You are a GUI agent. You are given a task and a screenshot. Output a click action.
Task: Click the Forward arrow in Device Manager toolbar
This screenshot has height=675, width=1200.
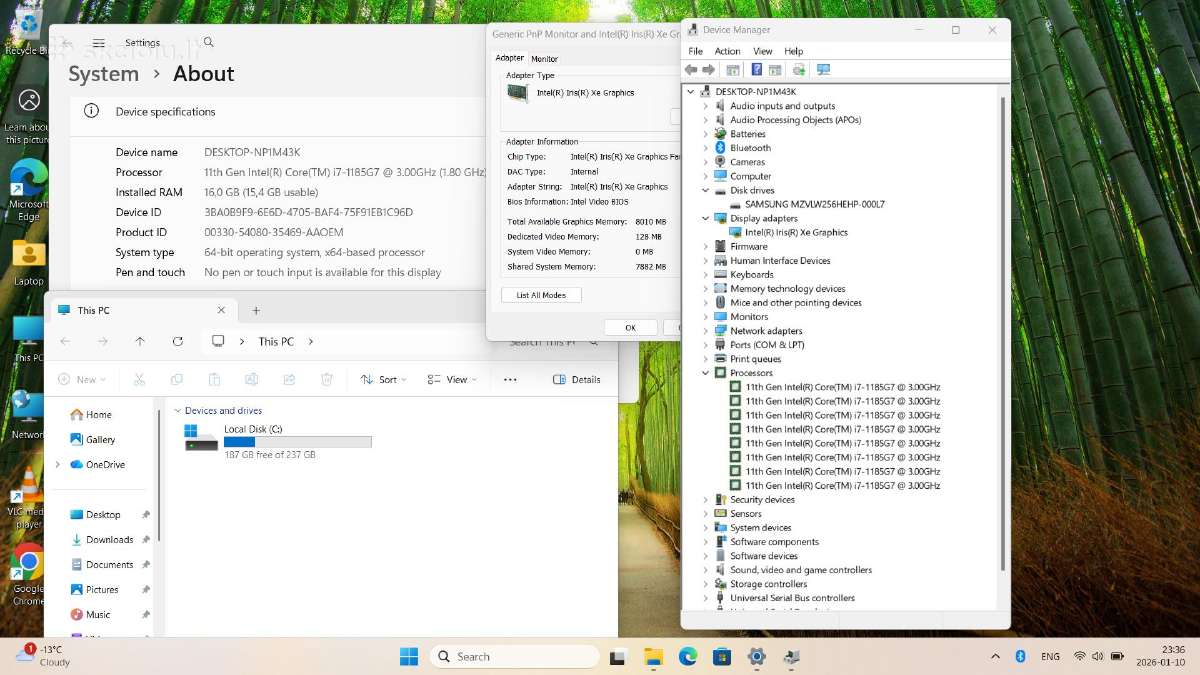coord(709,70)
